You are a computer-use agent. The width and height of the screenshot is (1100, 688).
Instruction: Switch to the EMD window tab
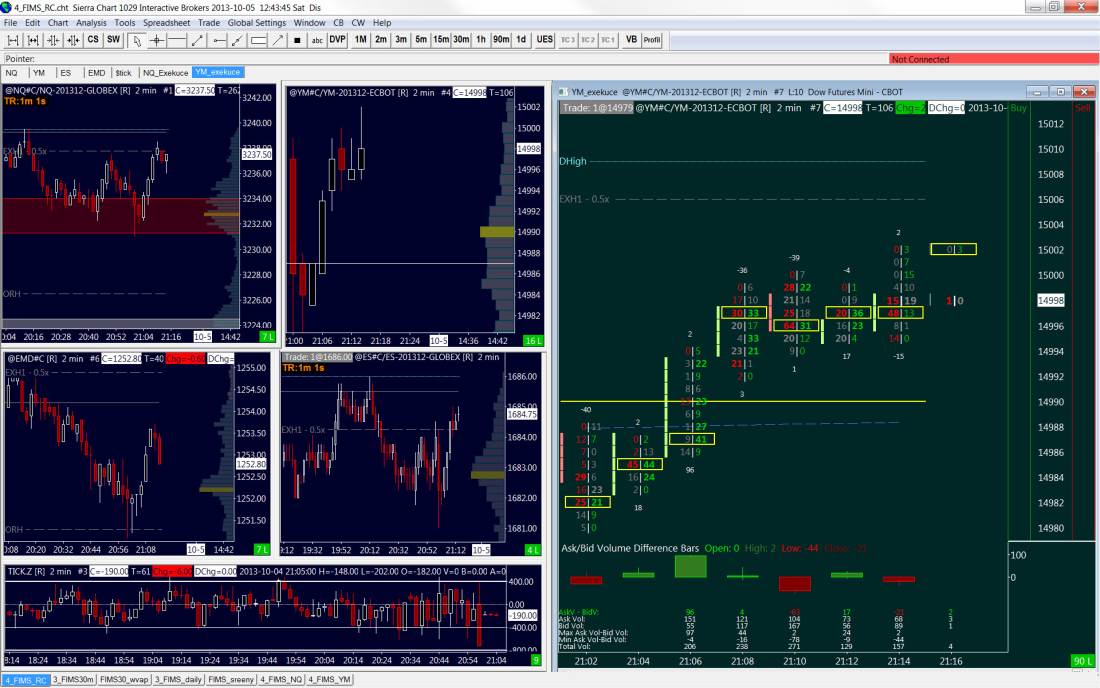pos(97,73)
